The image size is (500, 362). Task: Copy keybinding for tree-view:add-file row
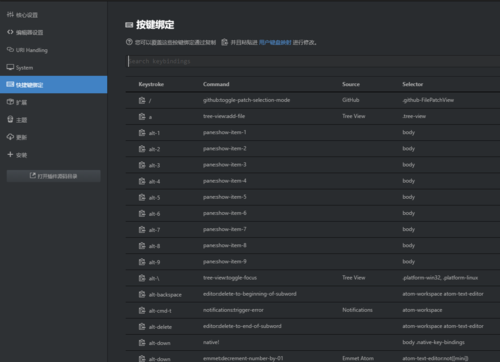point(142,116)
